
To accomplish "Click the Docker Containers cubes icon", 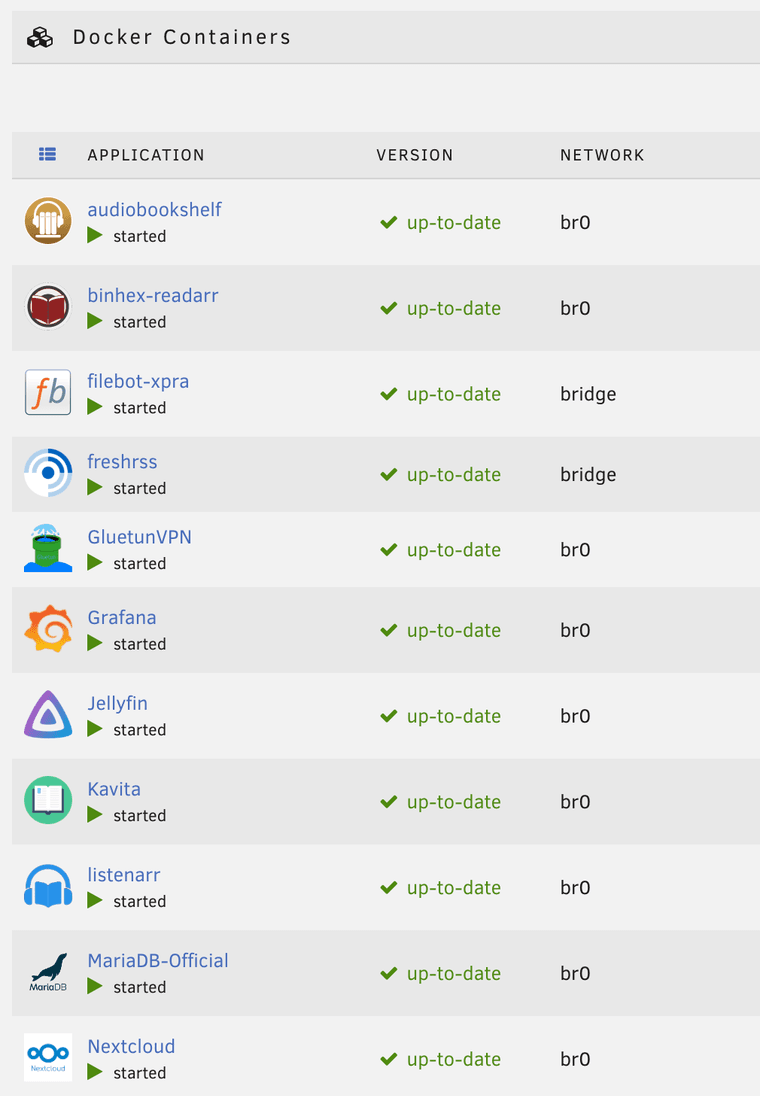I will click(x=40, y=38).
